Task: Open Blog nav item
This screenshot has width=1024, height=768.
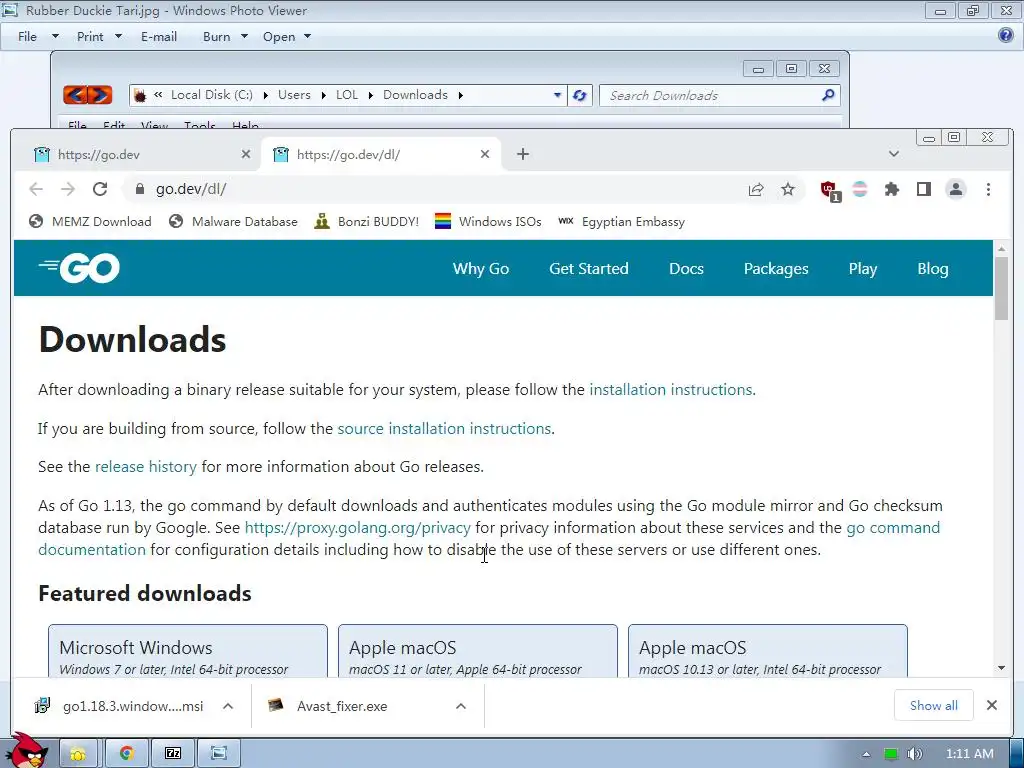Action: (933, 269)
